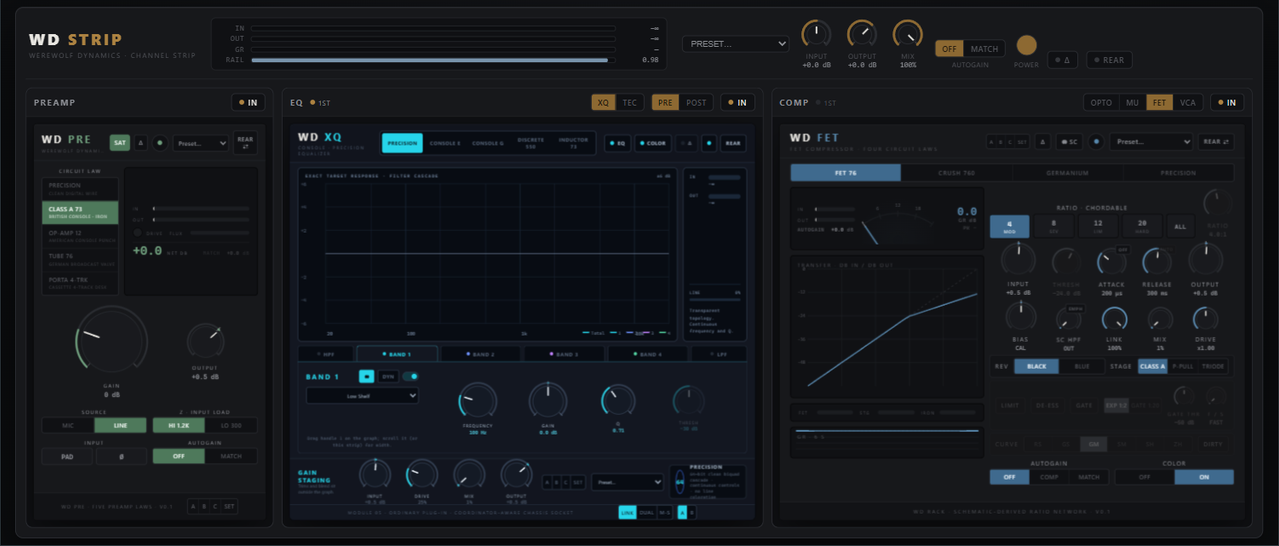Toggle the SAT button in WD PRE
The width and height of the screenshot is (1279, 546).
point(120,143)
